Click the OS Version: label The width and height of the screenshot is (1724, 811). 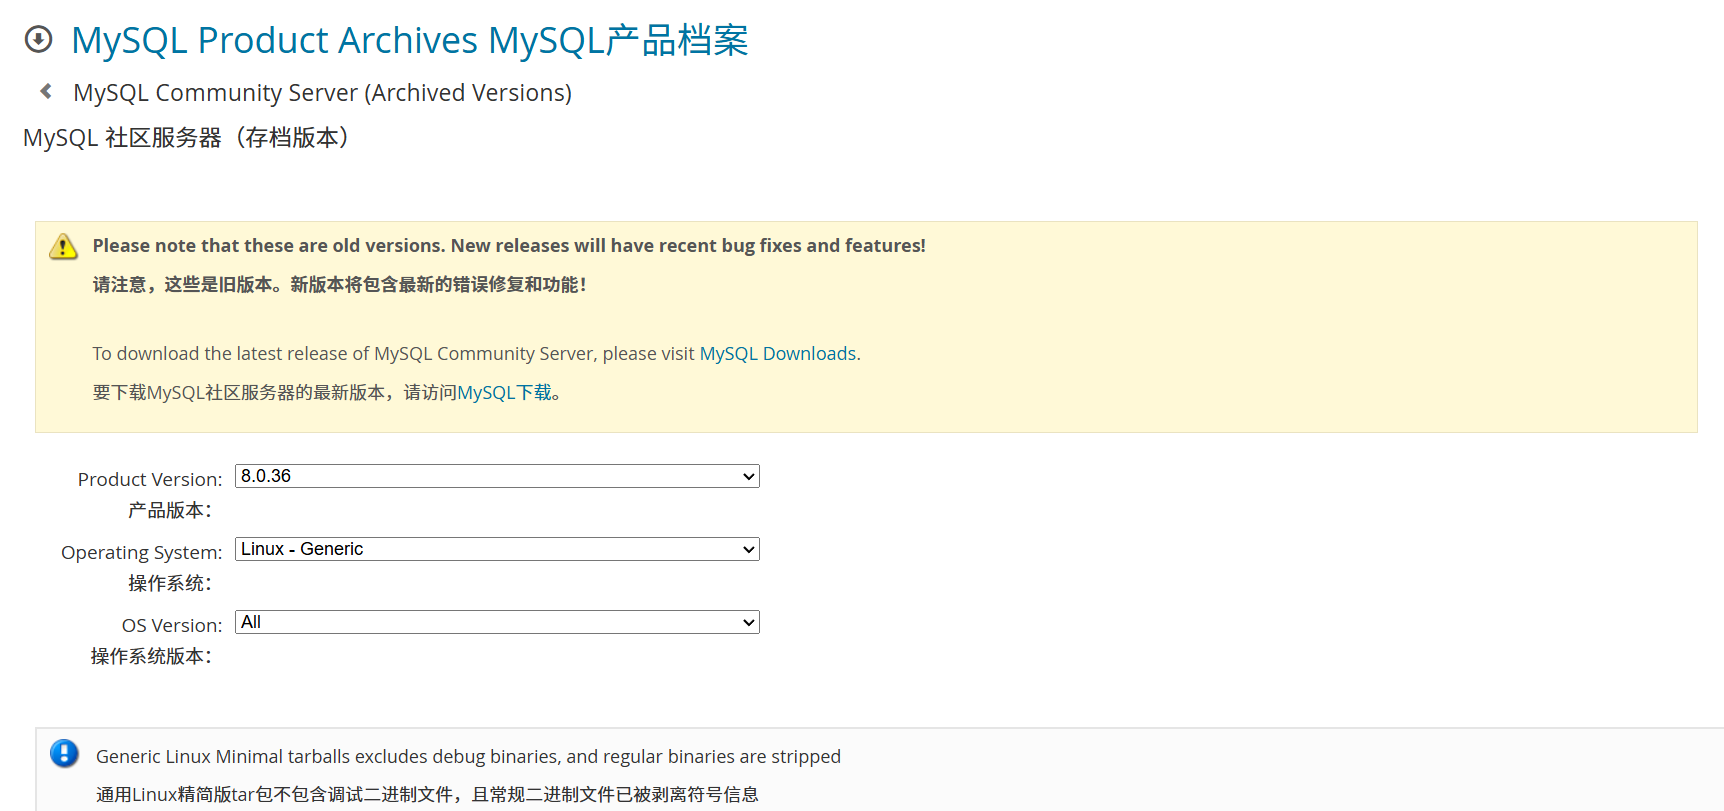tap(172, 626)
